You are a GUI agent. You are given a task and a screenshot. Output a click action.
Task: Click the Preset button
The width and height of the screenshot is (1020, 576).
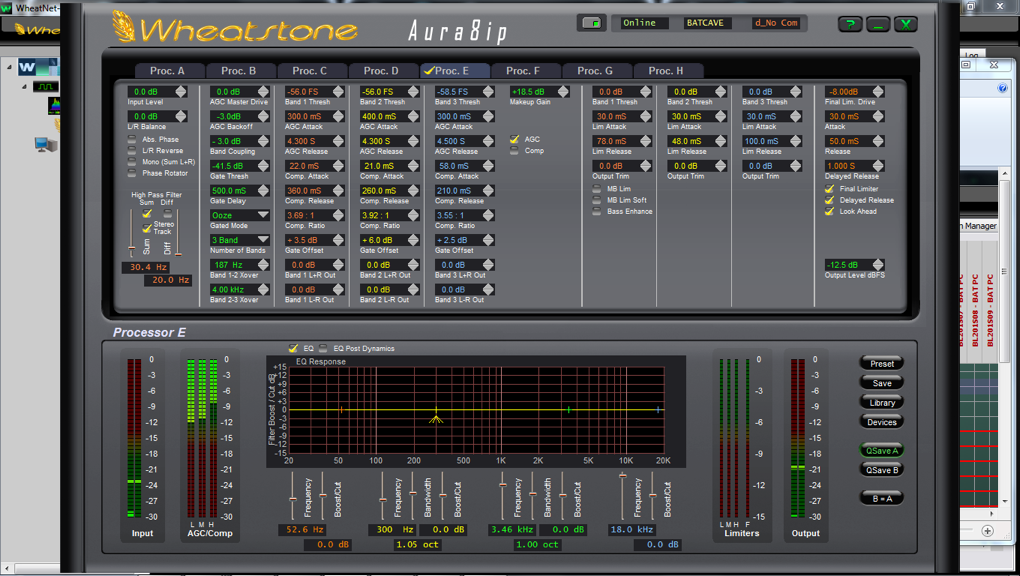(x=882, y=364)
